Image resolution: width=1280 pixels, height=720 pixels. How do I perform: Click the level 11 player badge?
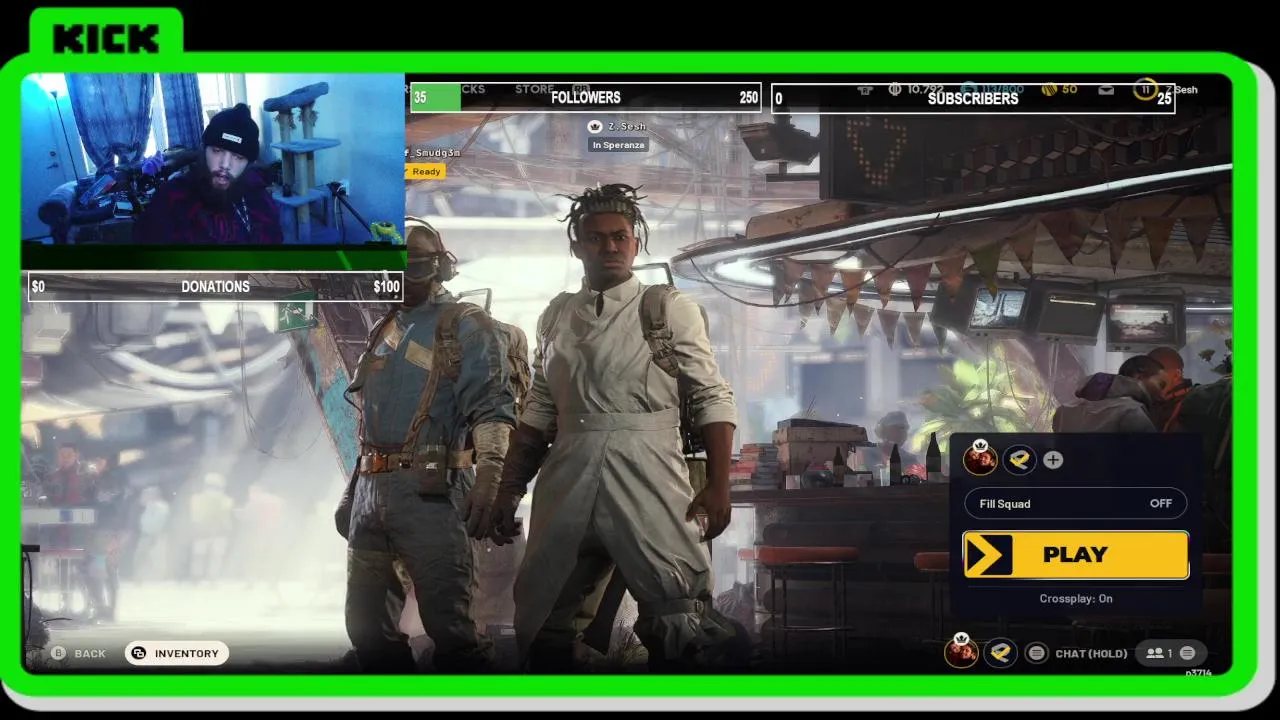(1144, 89)
